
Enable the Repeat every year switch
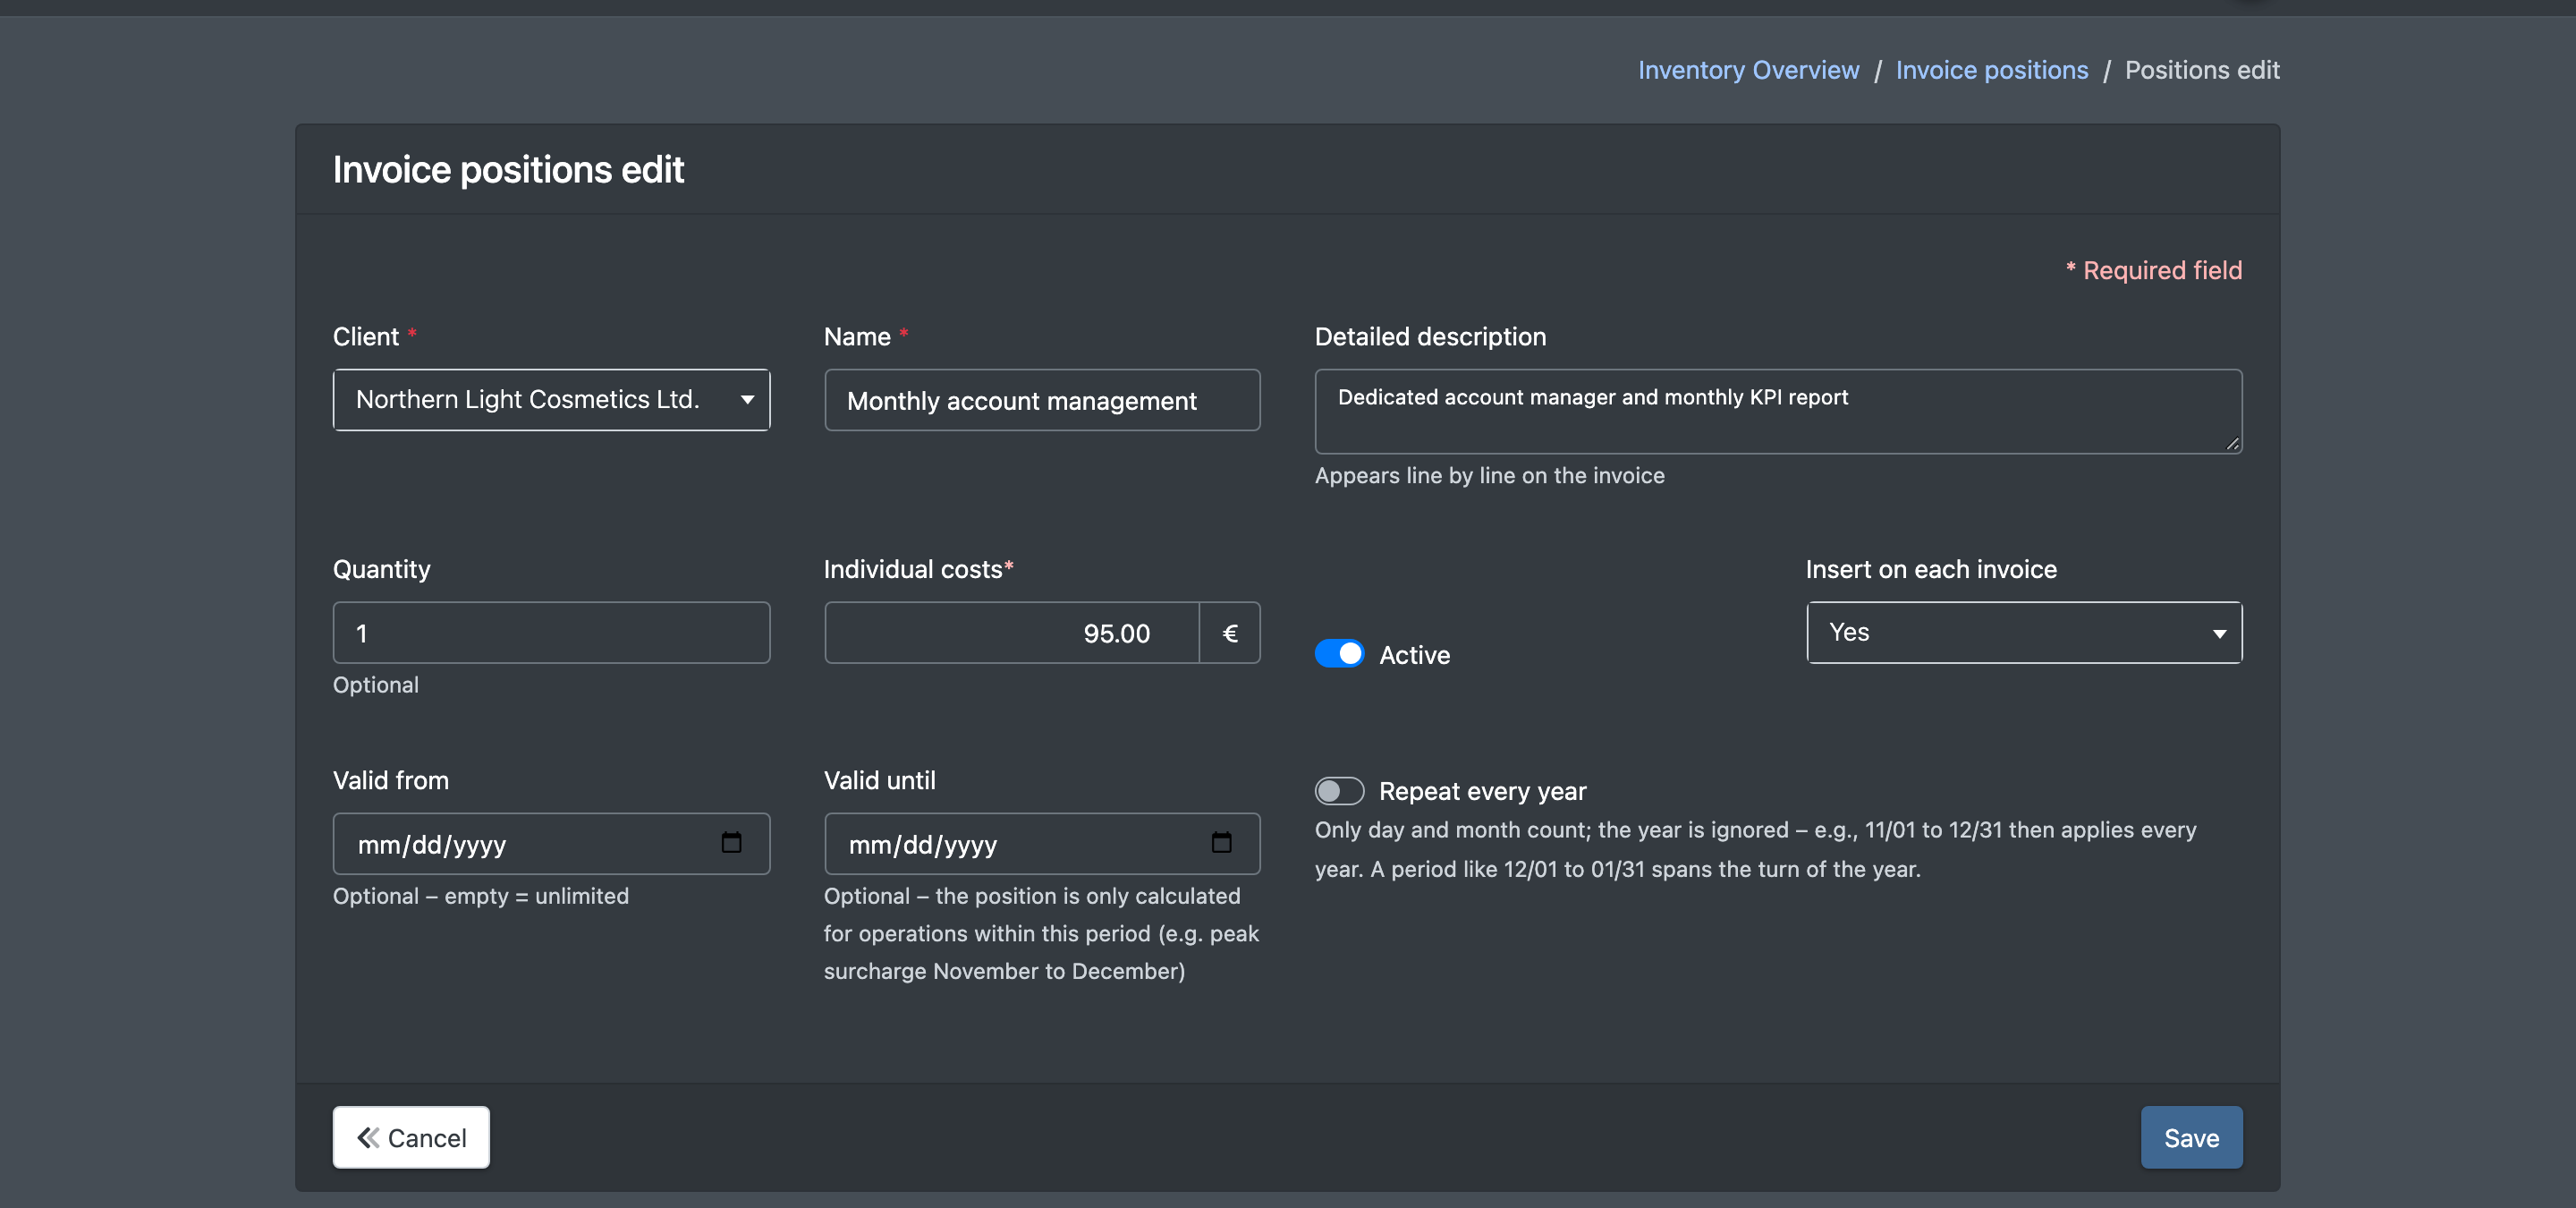(x=1339, y=791)
